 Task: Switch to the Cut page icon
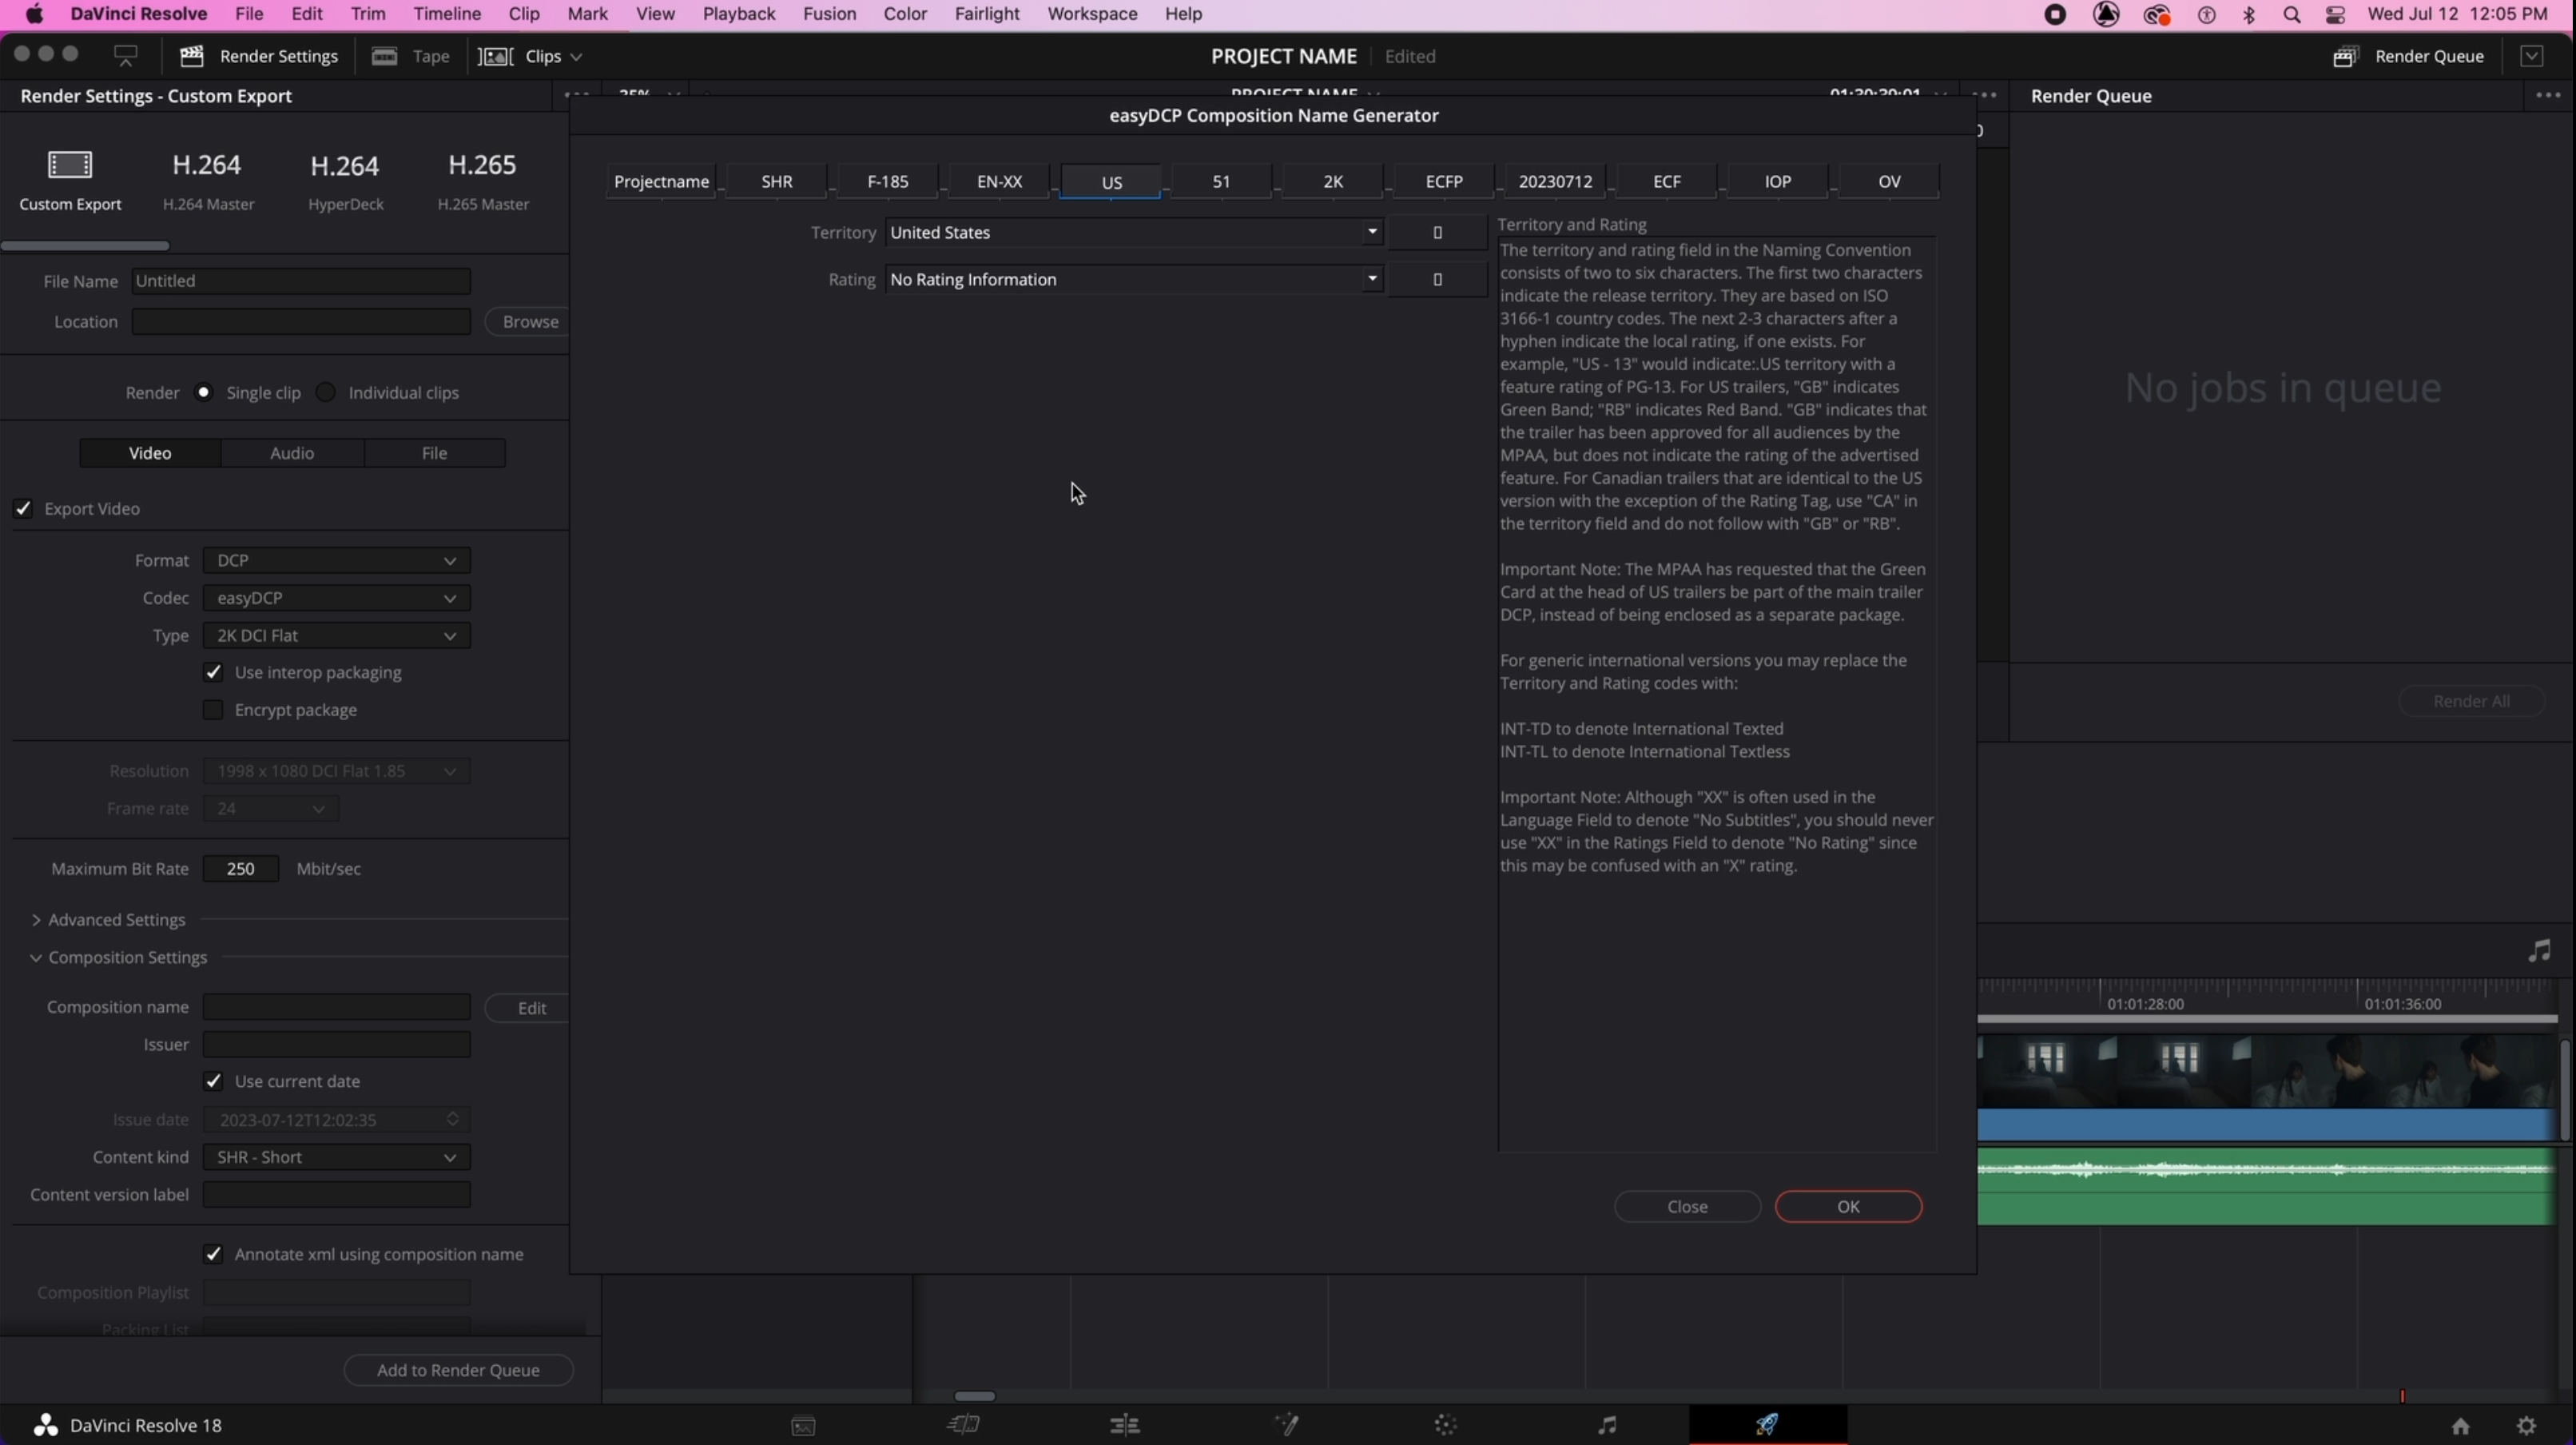coord(963,1425)
